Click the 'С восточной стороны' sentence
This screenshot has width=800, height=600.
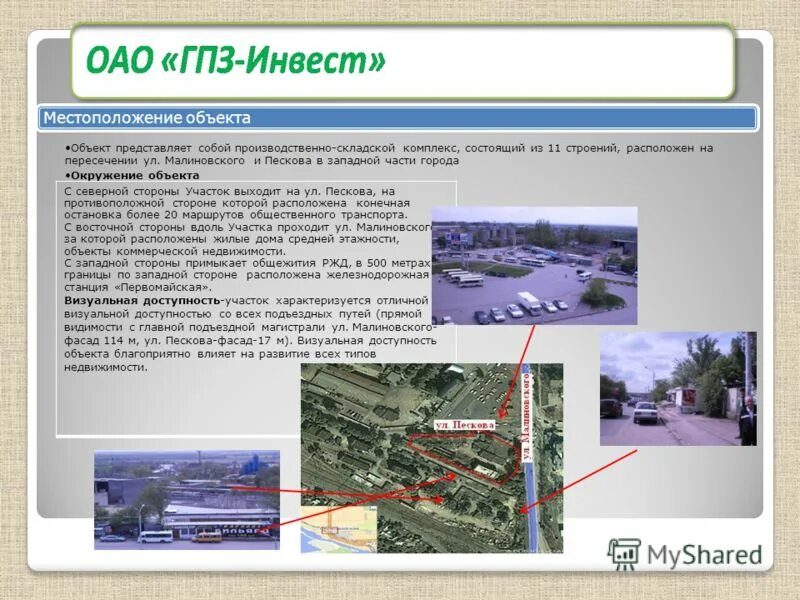[x=248, y=239]
